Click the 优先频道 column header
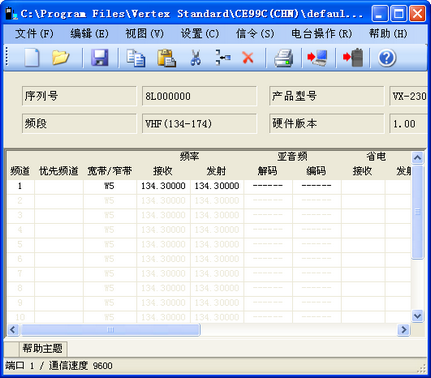 coord(59,171)
